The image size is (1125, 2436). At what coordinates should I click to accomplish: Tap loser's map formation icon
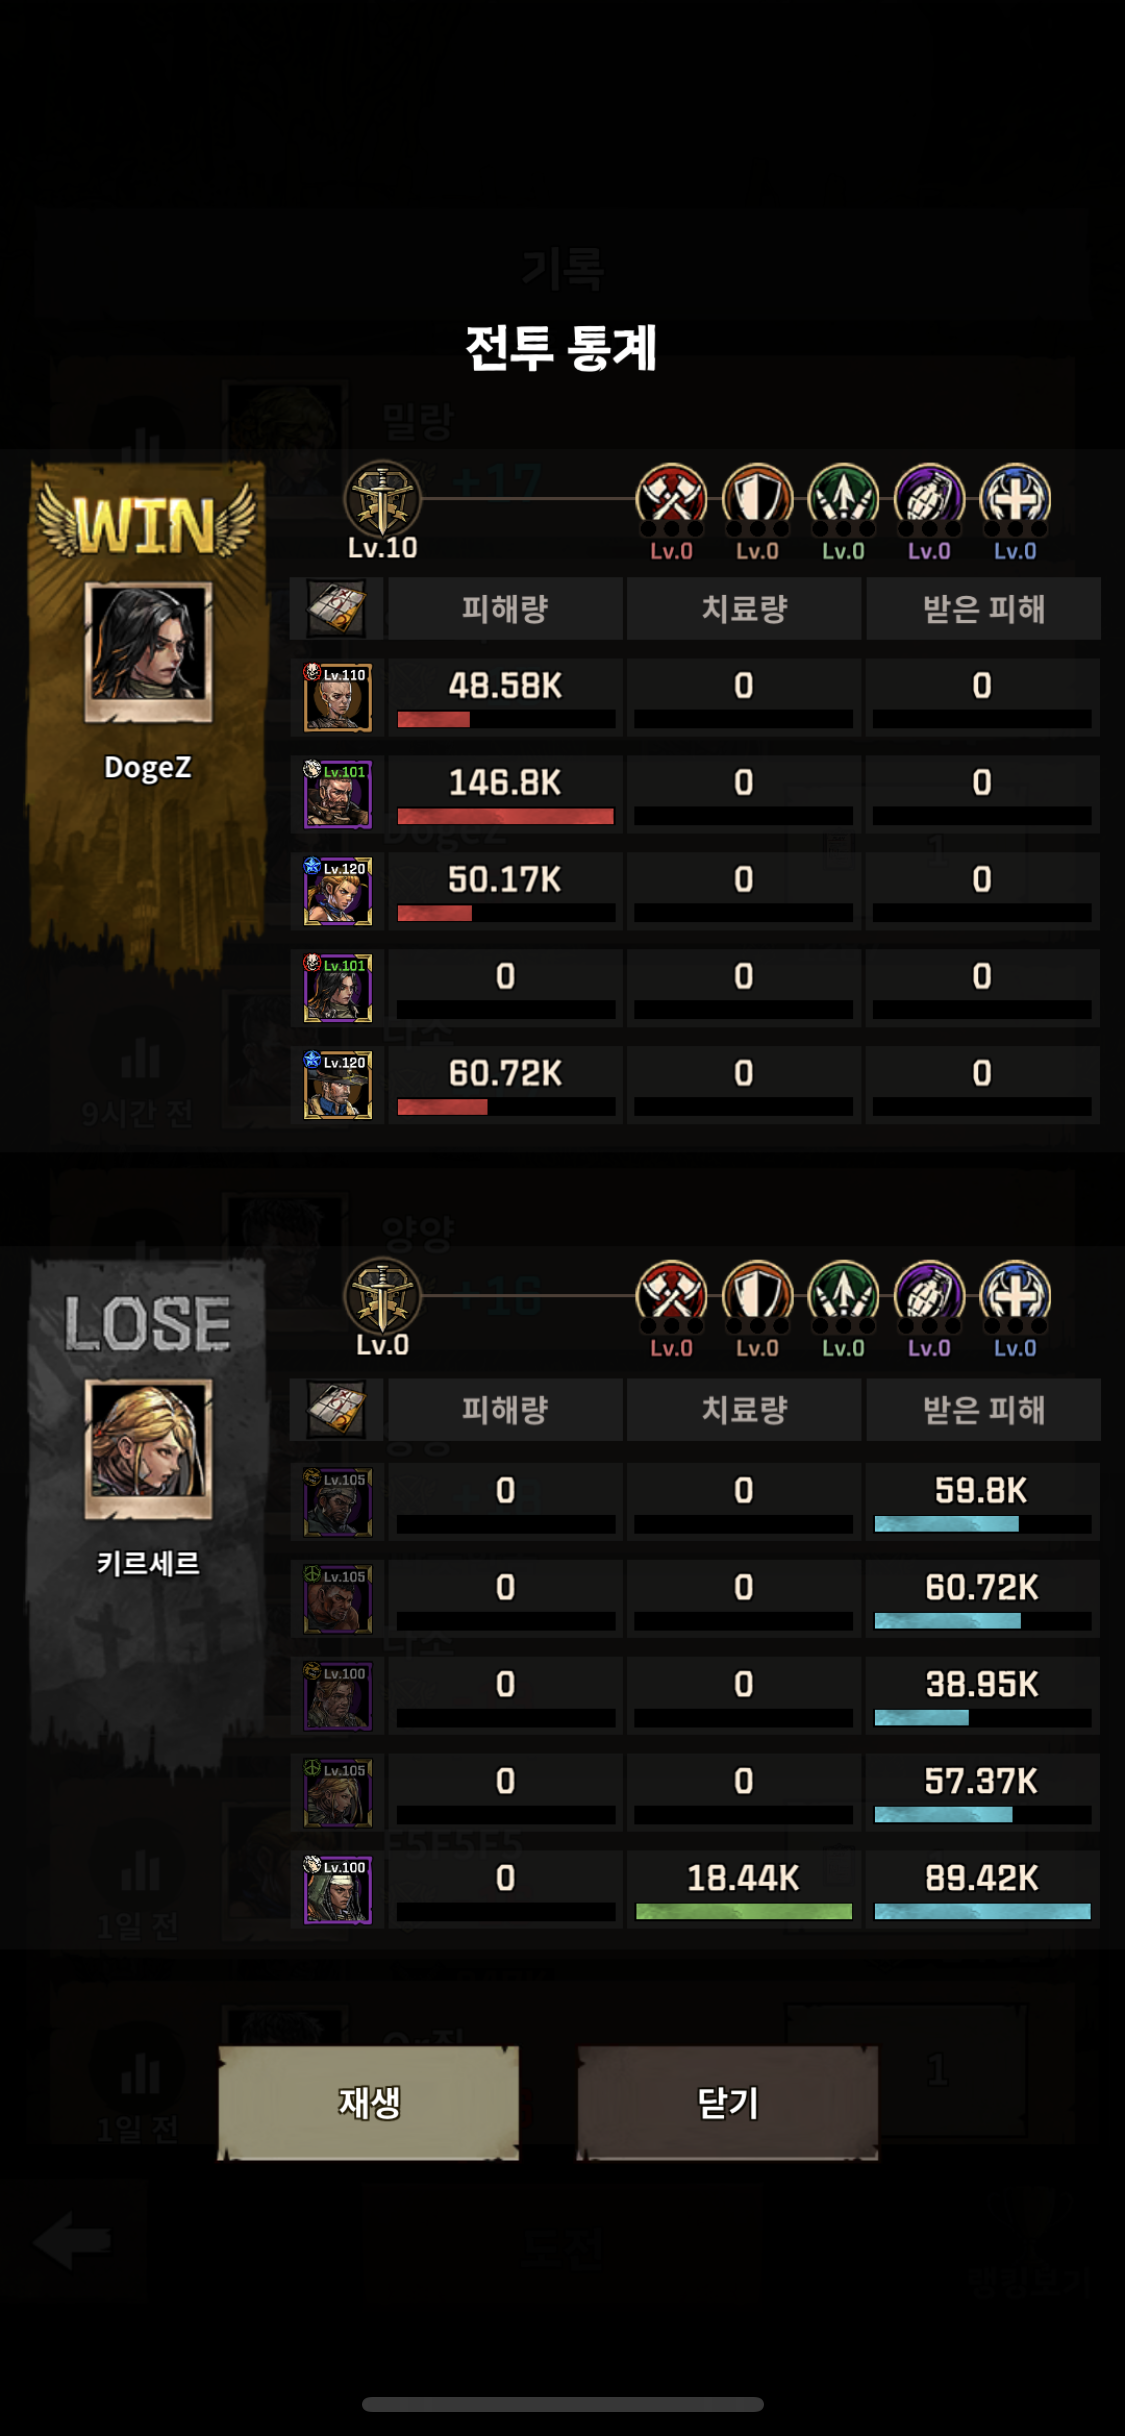pos(336,1409)
